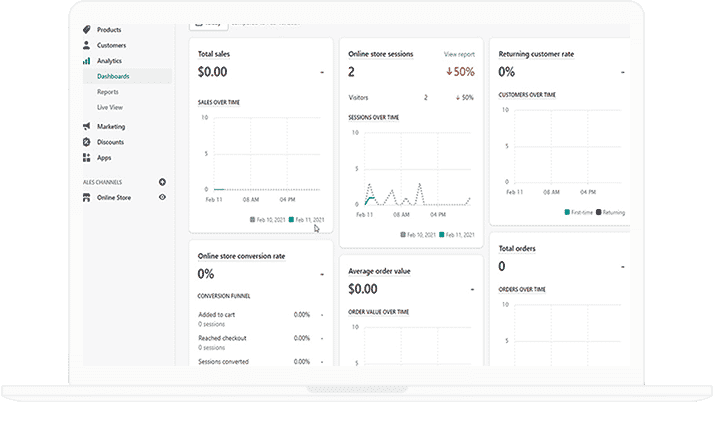Viewport: 715px width, 430px height.
Task: Click the Customers person icon
Action: pos(87,45)
